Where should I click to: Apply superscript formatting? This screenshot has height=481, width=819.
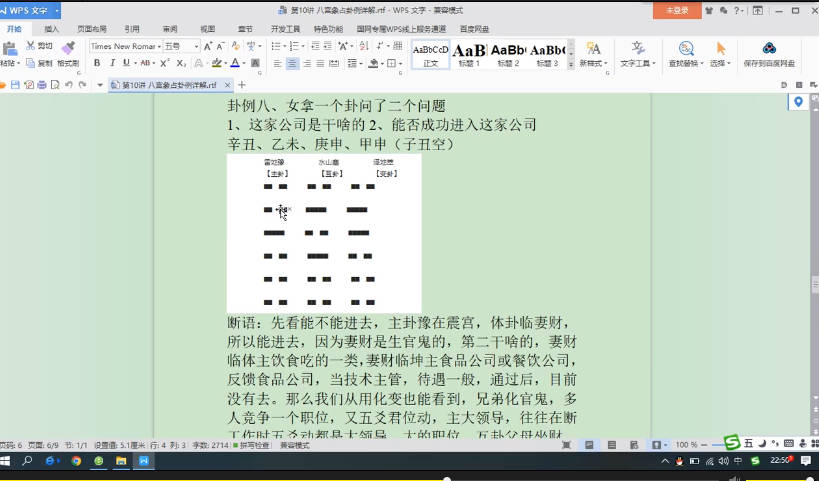pos(165,63)
